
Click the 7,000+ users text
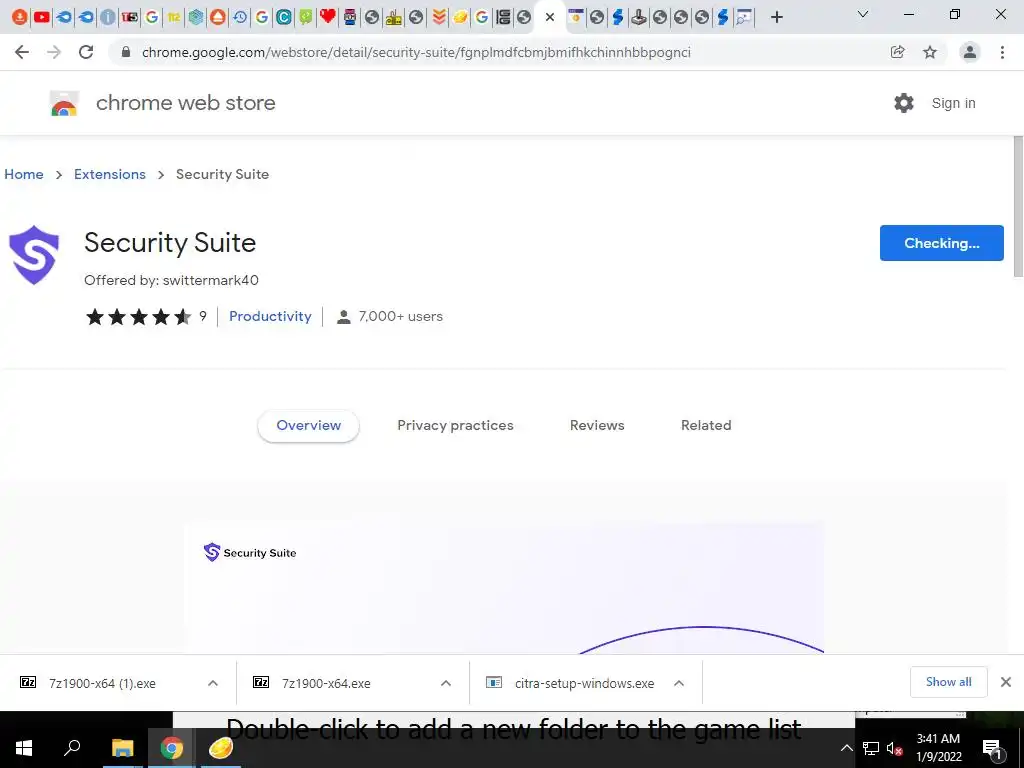click(400, 316)
